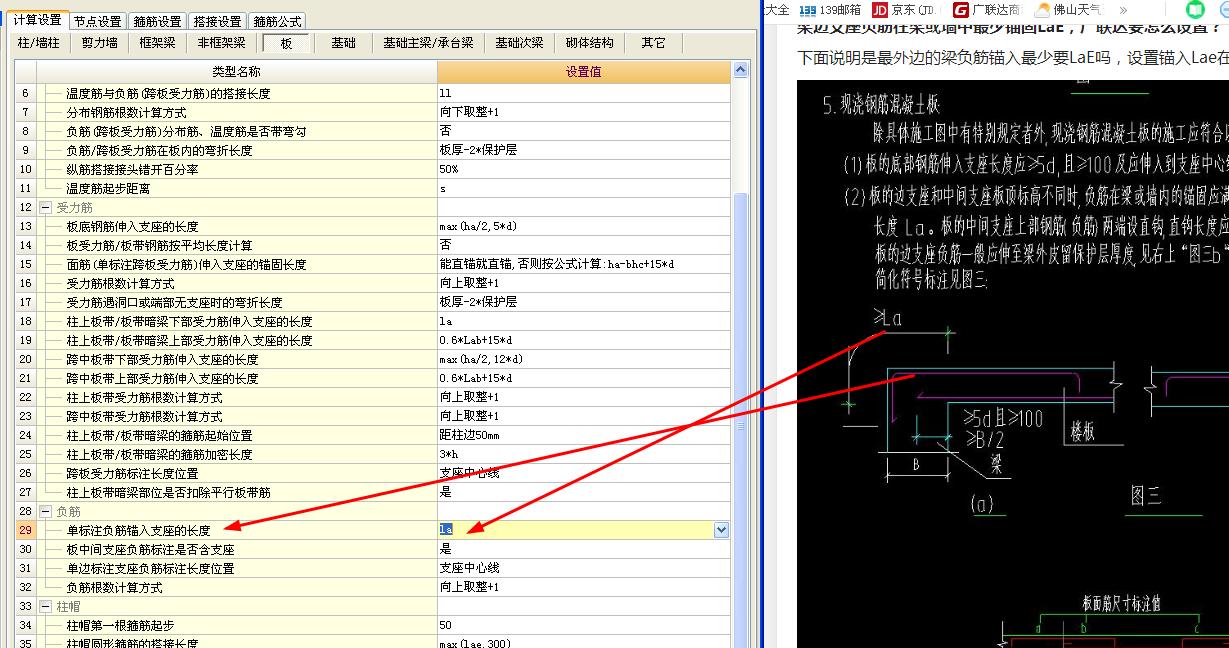Click the 设置值 column header
1229x648 pixels.
point(584,72)
